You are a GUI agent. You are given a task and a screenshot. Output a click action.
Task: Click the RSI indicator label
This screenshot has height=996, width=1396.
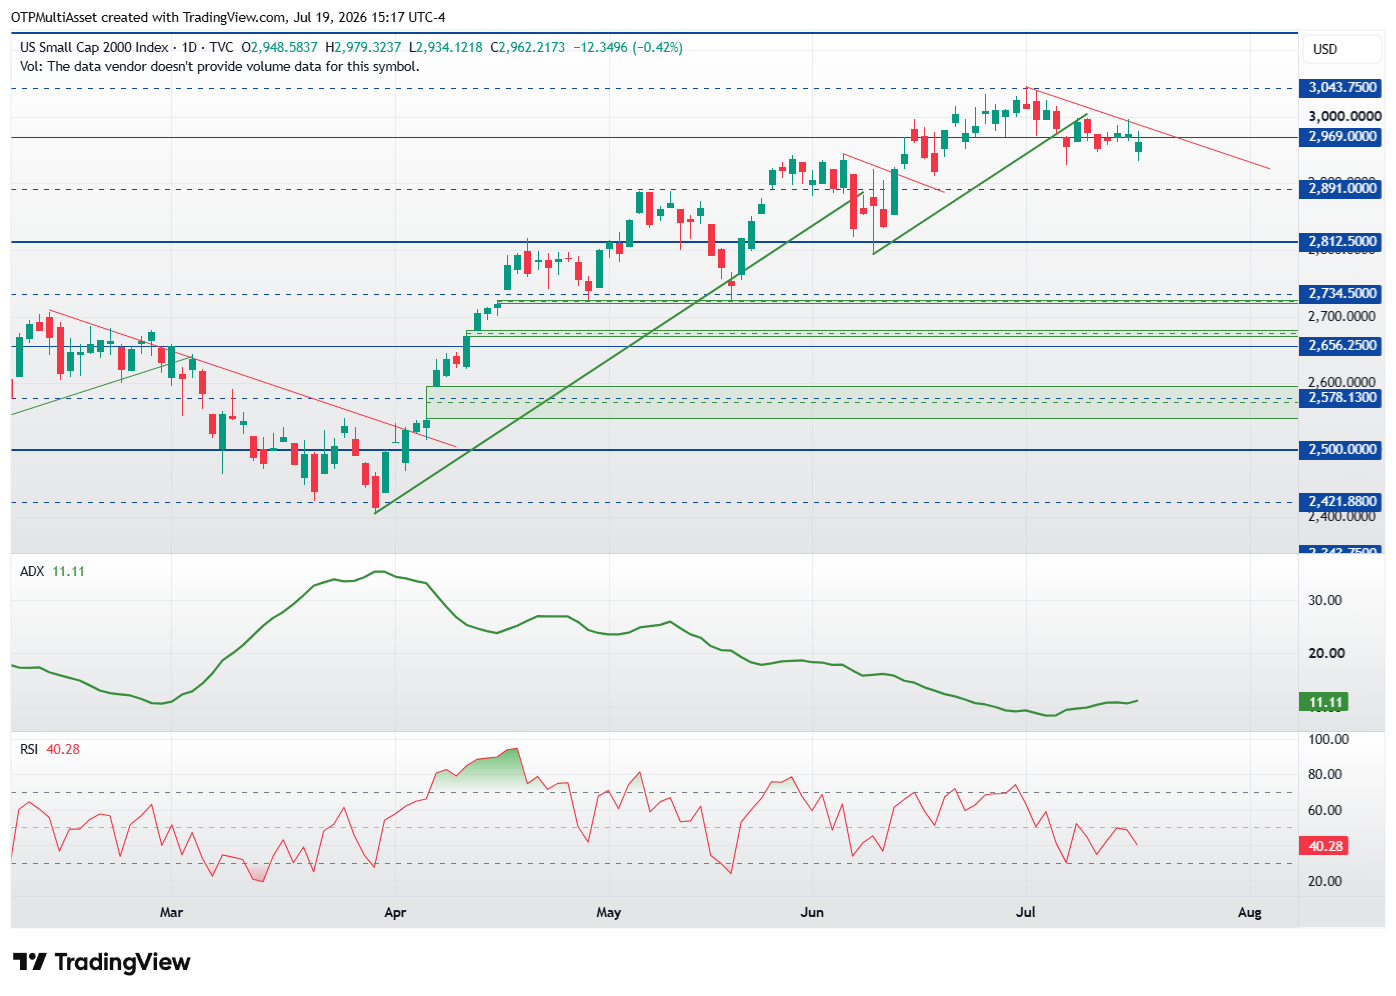(x=29, y=749)
